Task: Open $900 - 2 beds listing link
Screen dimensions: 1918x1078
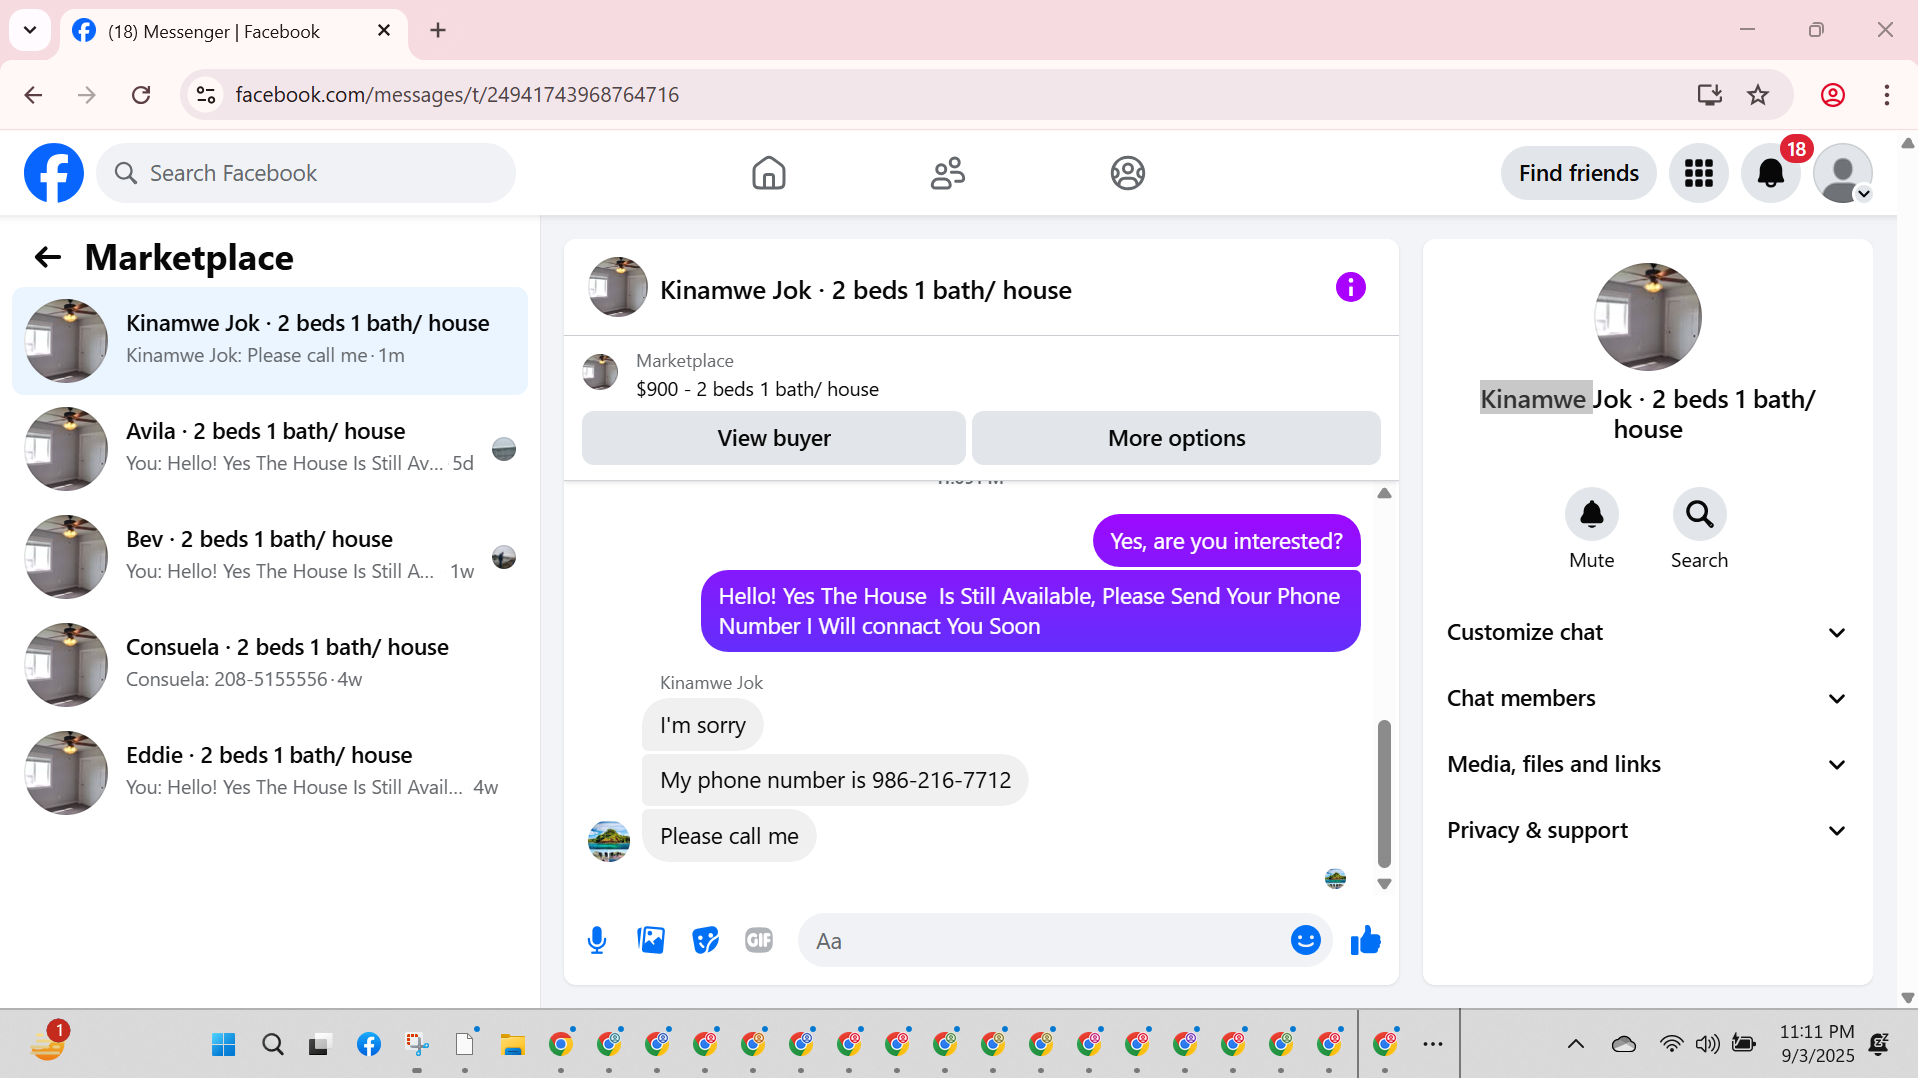Action: coord(757,389)
